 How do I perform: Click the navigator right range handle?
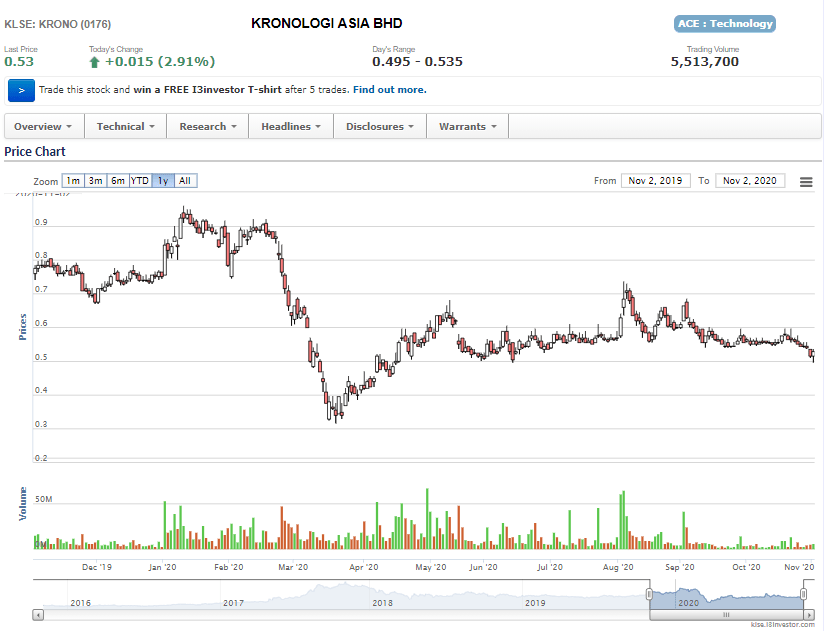click(x=806, y=595)
